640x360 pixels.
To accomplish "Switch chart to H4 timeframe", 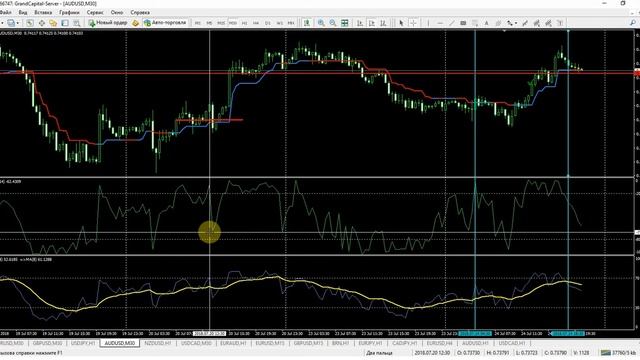I will click(x=256, y=23).
